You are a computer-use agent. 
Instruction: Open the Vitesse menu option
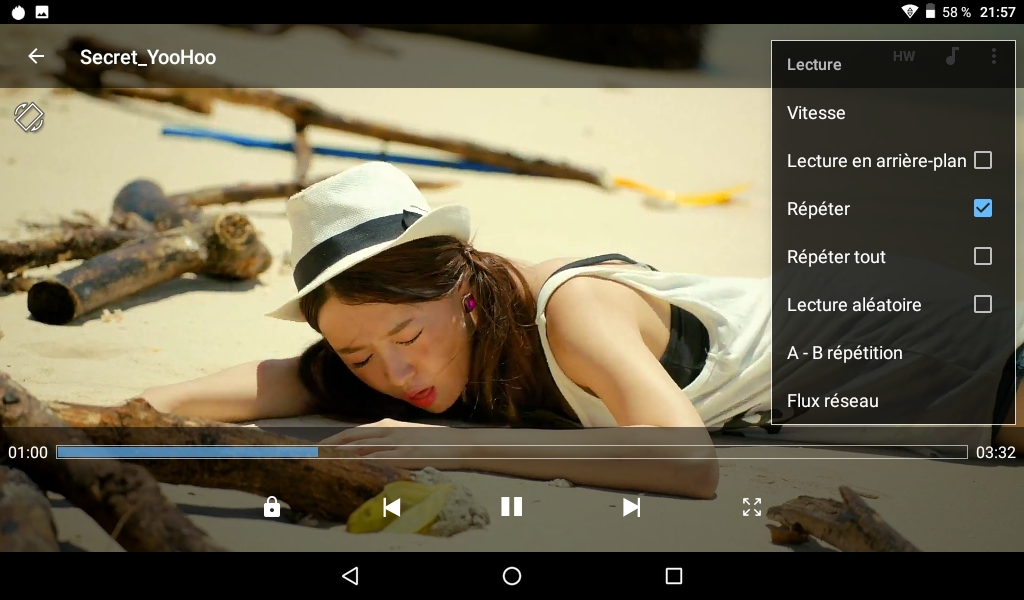(x=816, y=113)
